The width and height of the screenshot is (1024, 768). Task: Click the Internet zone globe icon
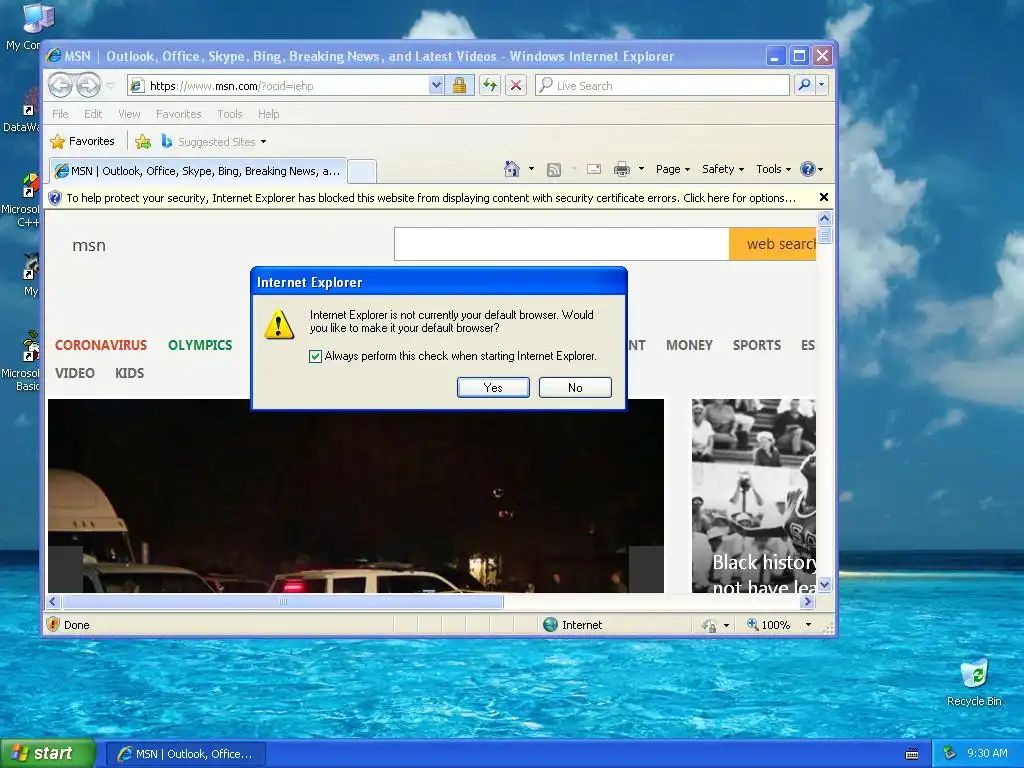tap(551, 624)
